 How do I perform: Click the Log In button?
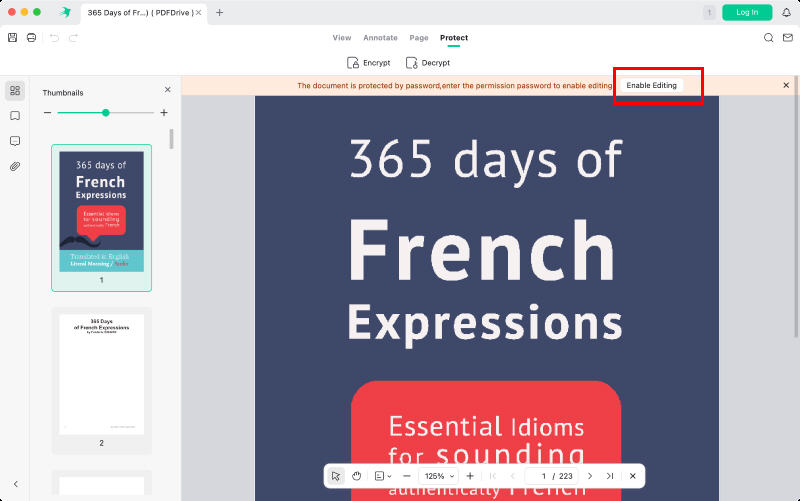747,12
